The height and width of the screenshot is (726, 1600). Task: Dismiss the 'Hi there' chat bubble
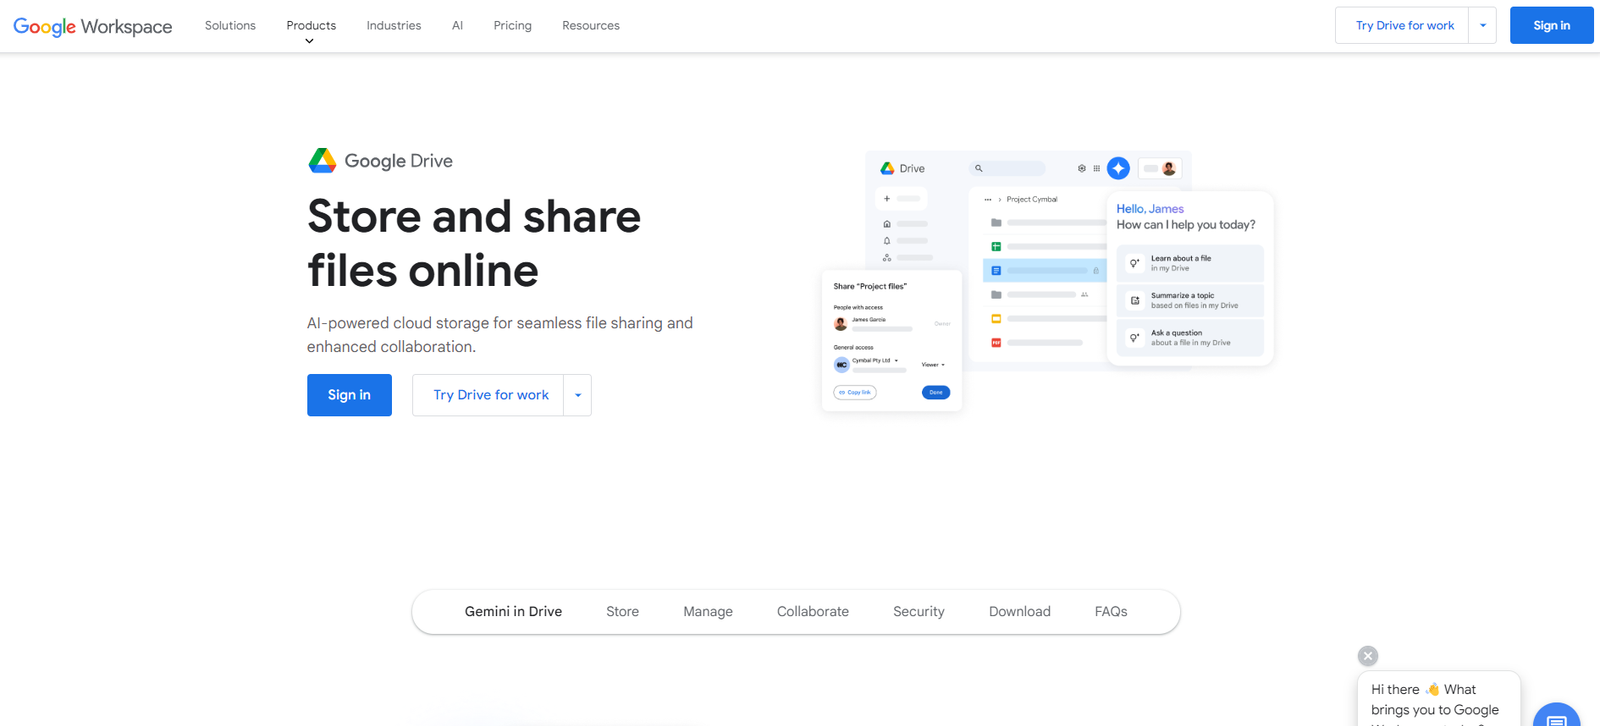(x=1368, y=656)
